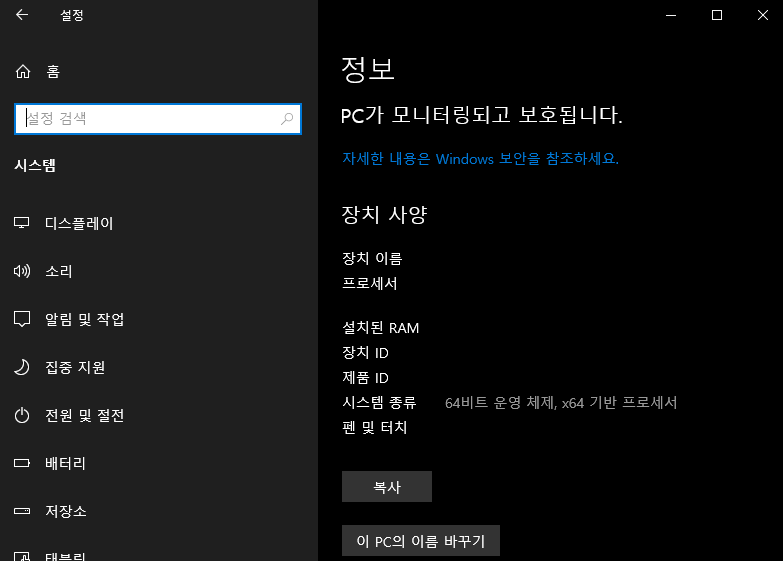Screen dimensions: 783x561
Task: Click the Home (홈) house icon
Action: (x=23, y=71)
